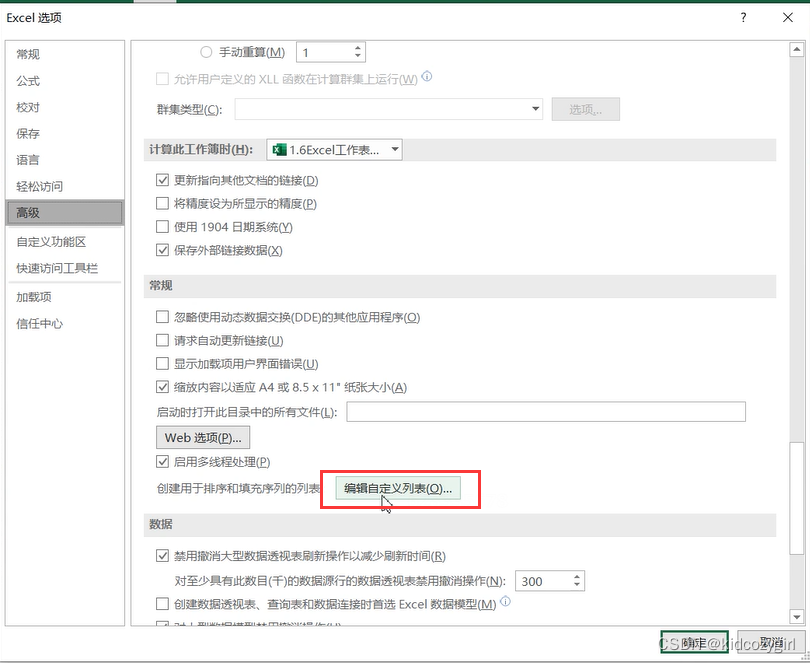Open the 轻松访问 options category
The width and height of the screenshot is (810, 663).
pyautogui.click(x=65, y=186)
